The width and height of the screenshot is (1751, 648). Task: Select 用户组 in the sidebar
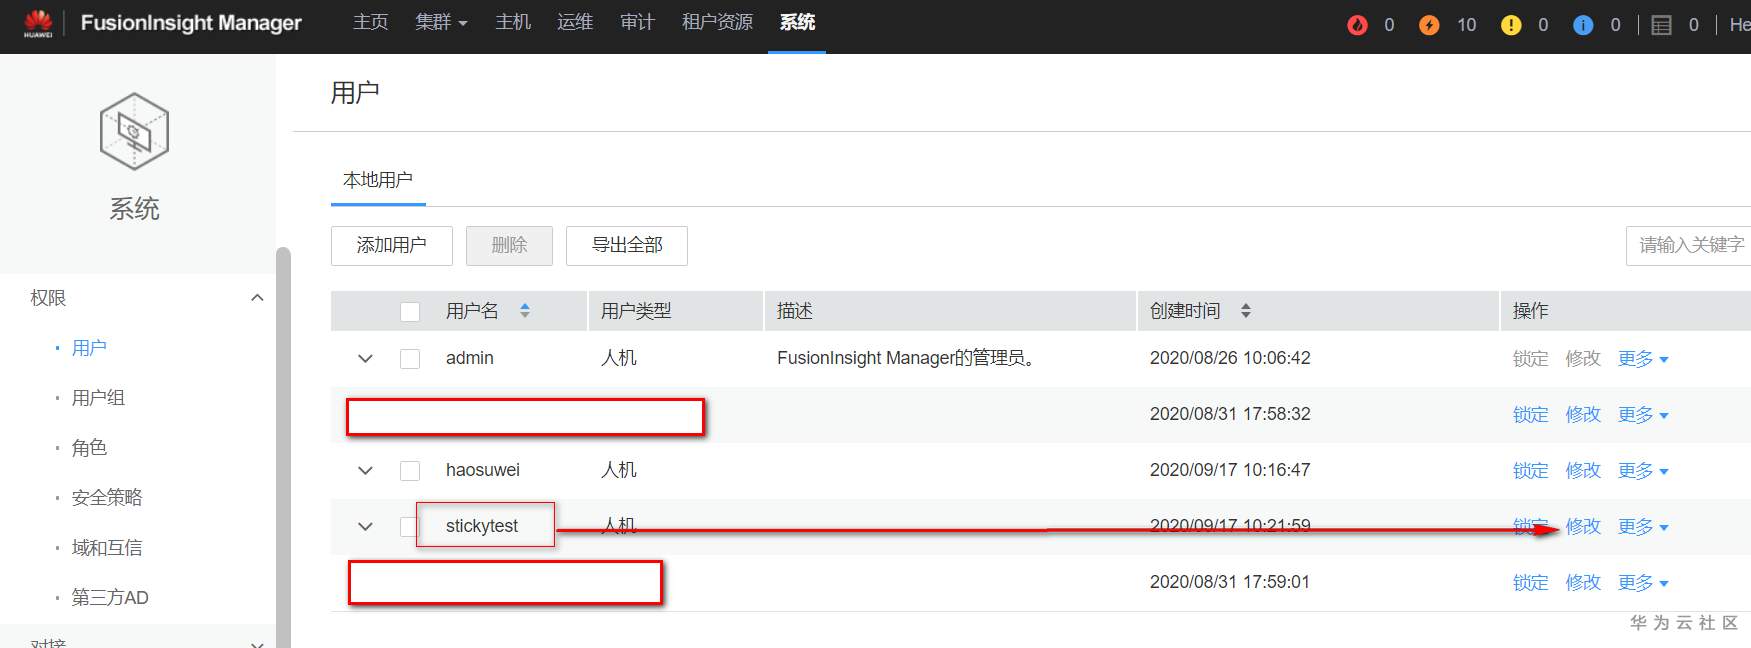click(98, 398)
